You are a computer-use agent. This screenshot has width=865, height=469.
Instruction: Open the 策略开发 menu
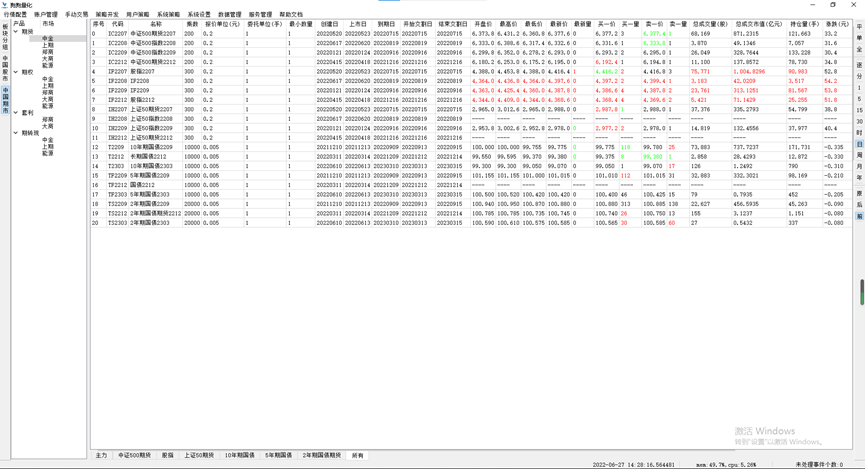point(107,15)
